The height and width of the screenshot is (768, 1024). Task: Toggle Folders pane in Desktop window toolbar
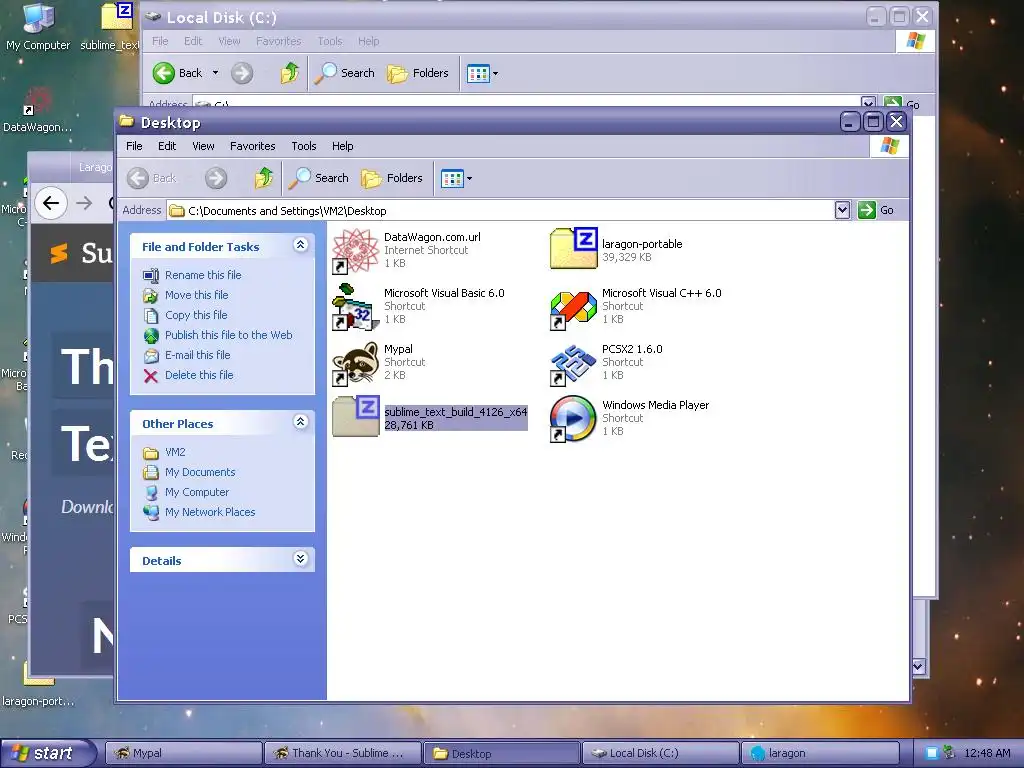(392, 178)
